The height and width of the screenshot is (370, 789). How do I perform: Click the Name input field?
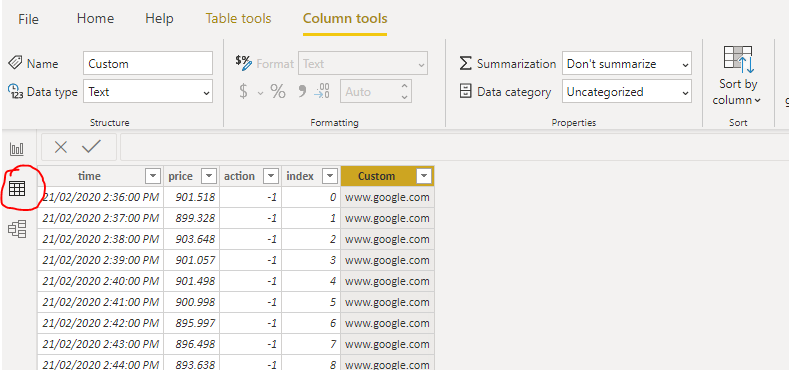[x=148, y=63]
